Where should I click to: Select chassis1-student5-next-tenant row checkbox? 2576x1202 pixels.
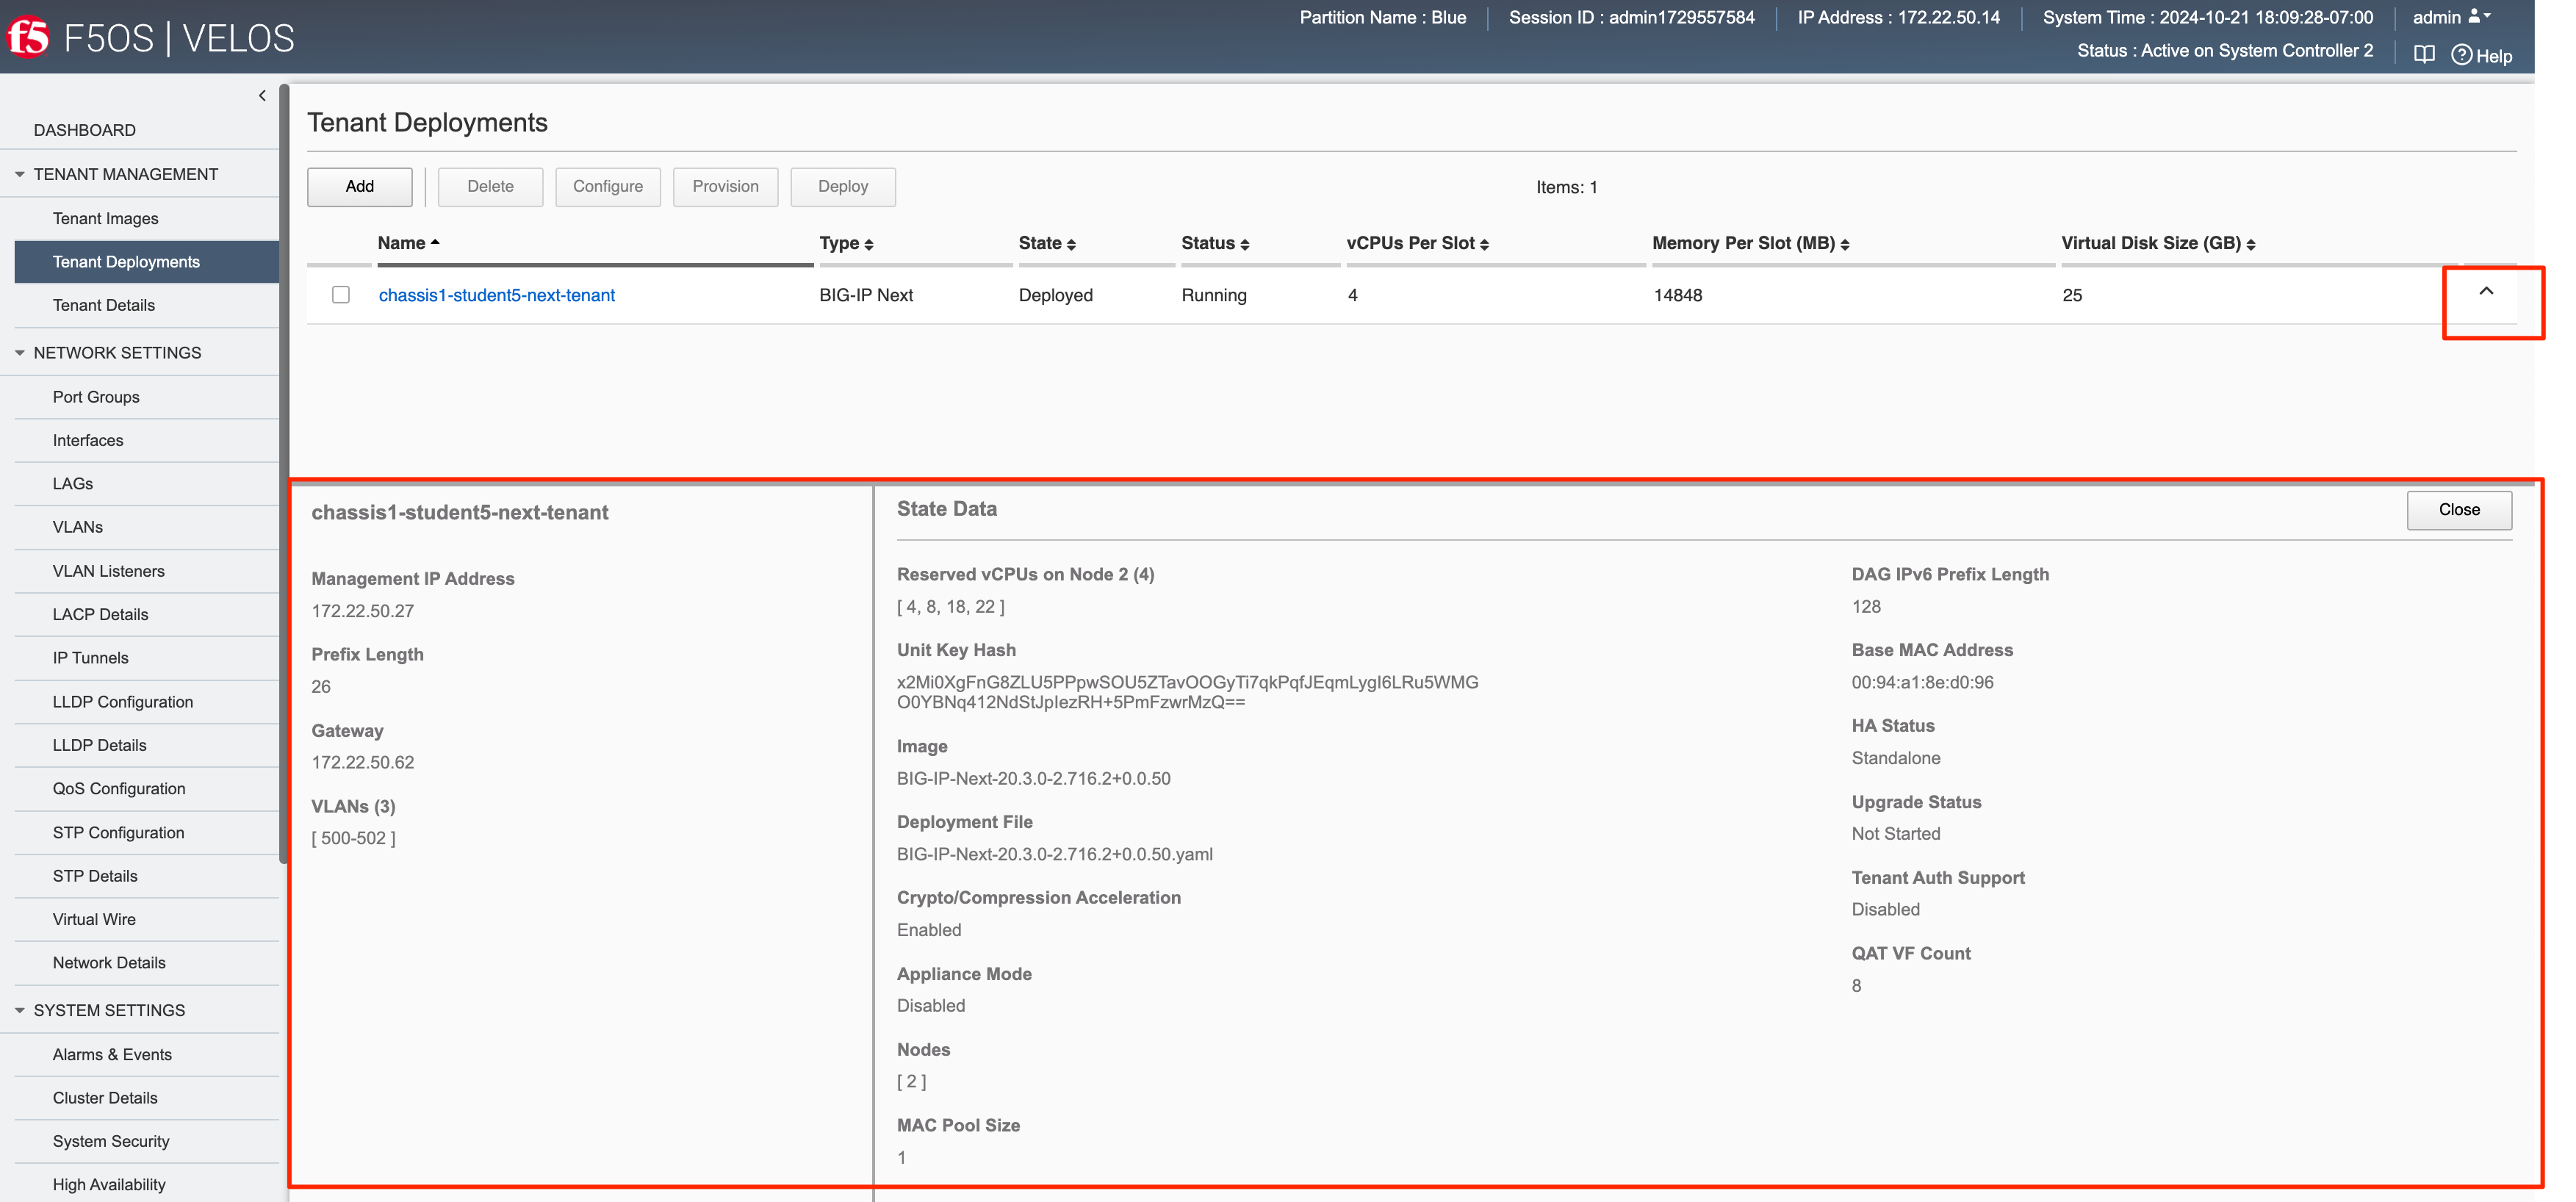click(341, 295)
